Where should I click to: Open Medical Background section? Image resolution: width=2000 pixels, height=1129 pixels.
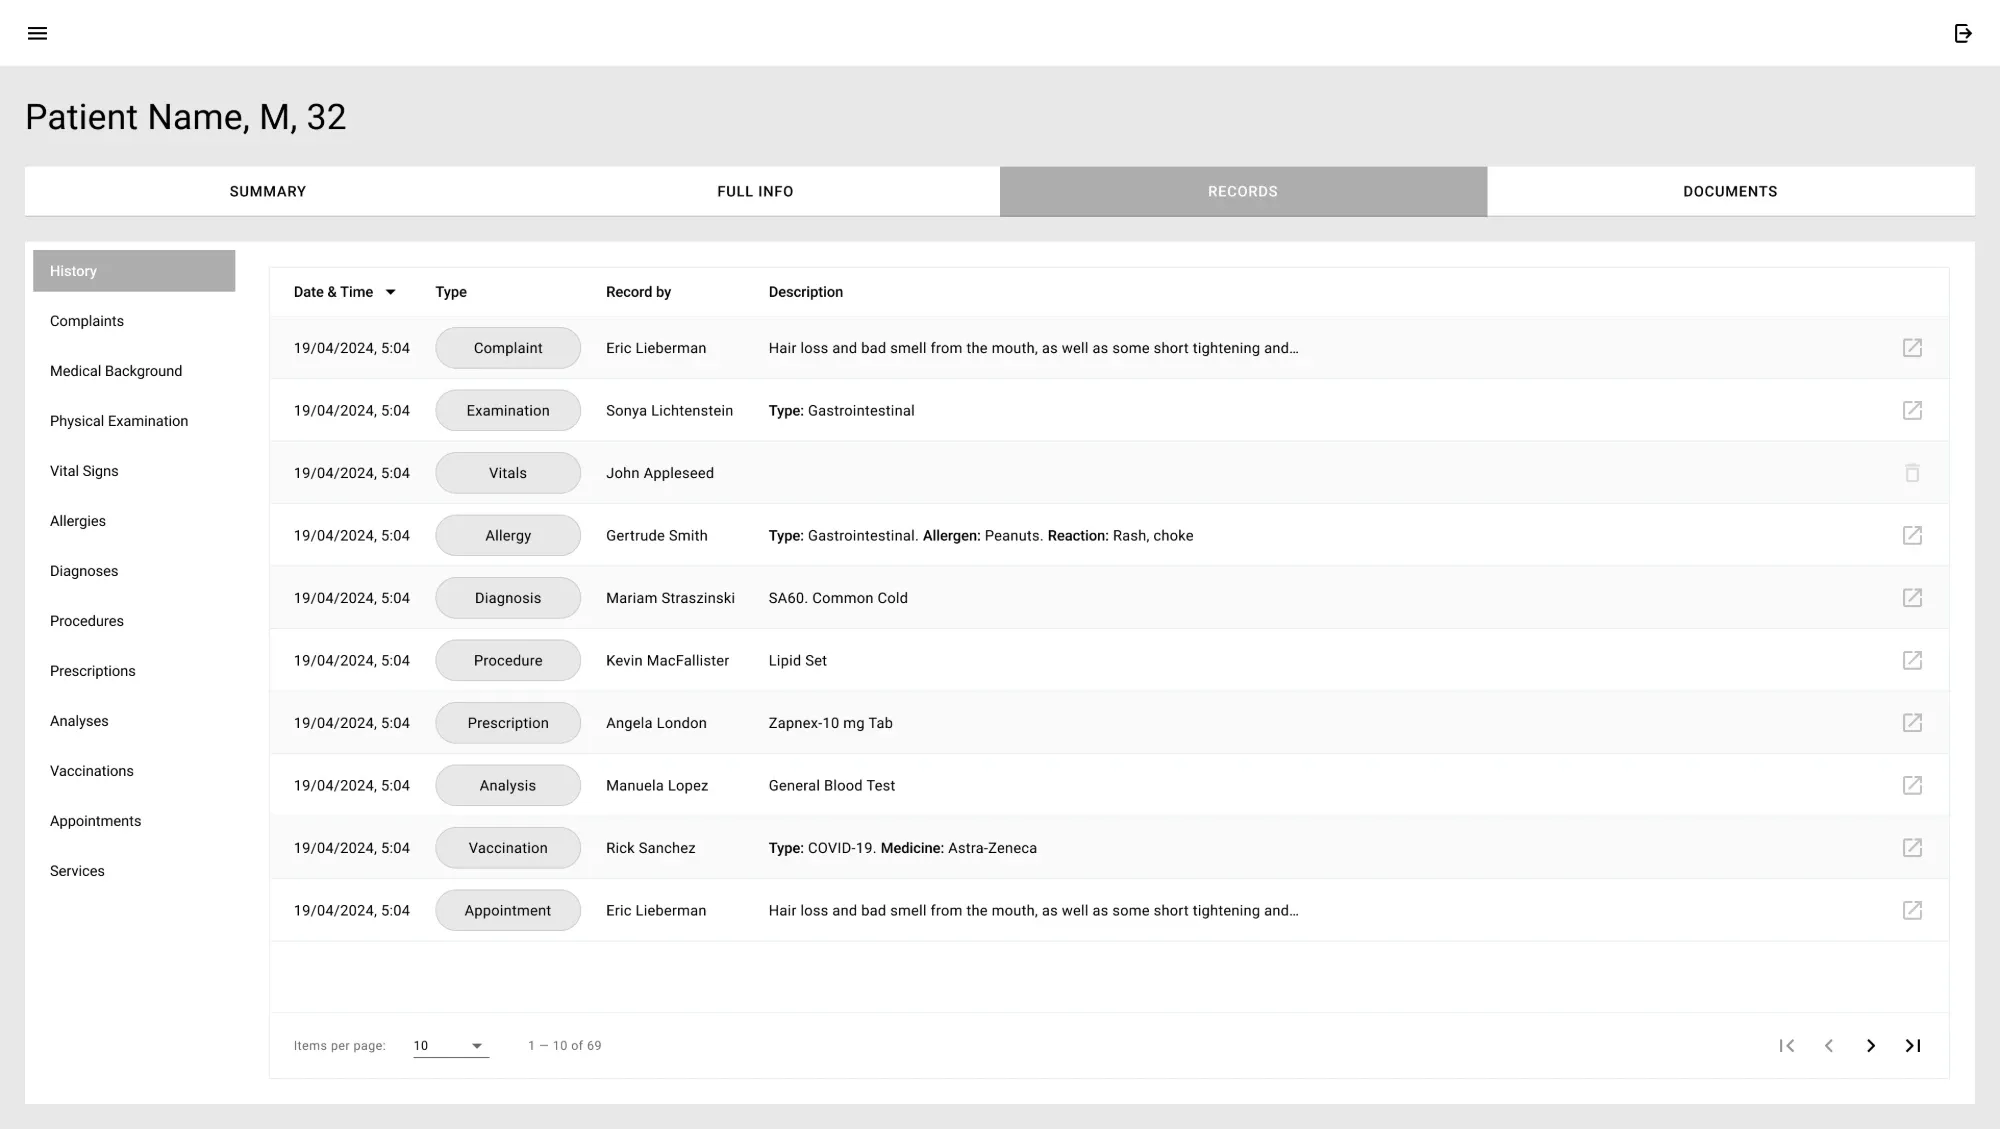[134, 371]
